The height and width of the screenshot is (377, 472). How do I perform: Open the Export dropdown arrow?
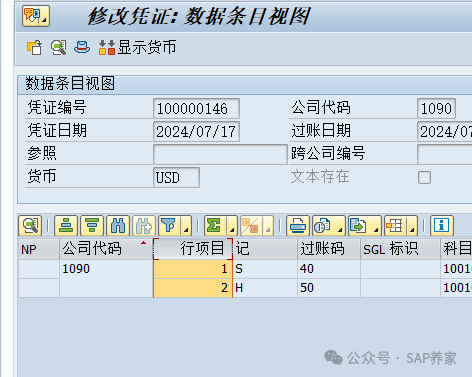[x=376, y=226]
